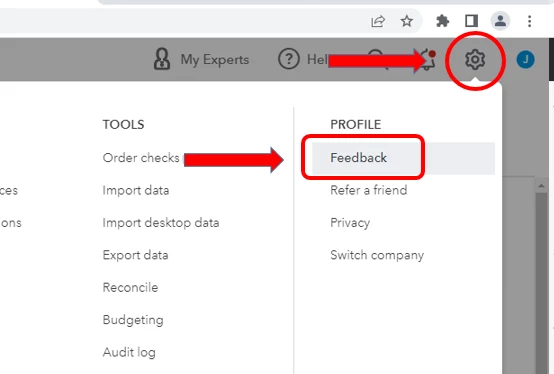
Task: Open My Experts icon
Action: point(162,59)
